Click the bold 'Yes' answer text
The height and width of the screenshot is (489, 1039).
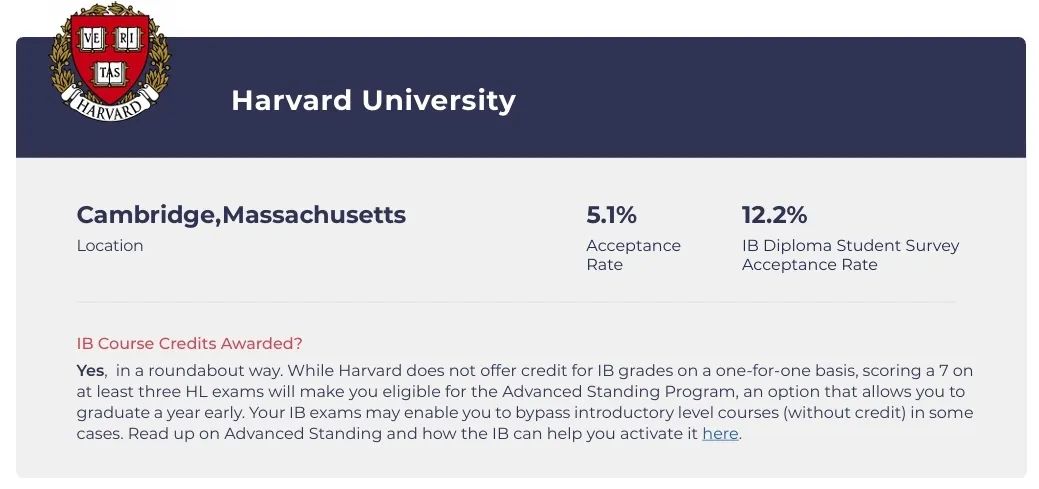[90, 370]
